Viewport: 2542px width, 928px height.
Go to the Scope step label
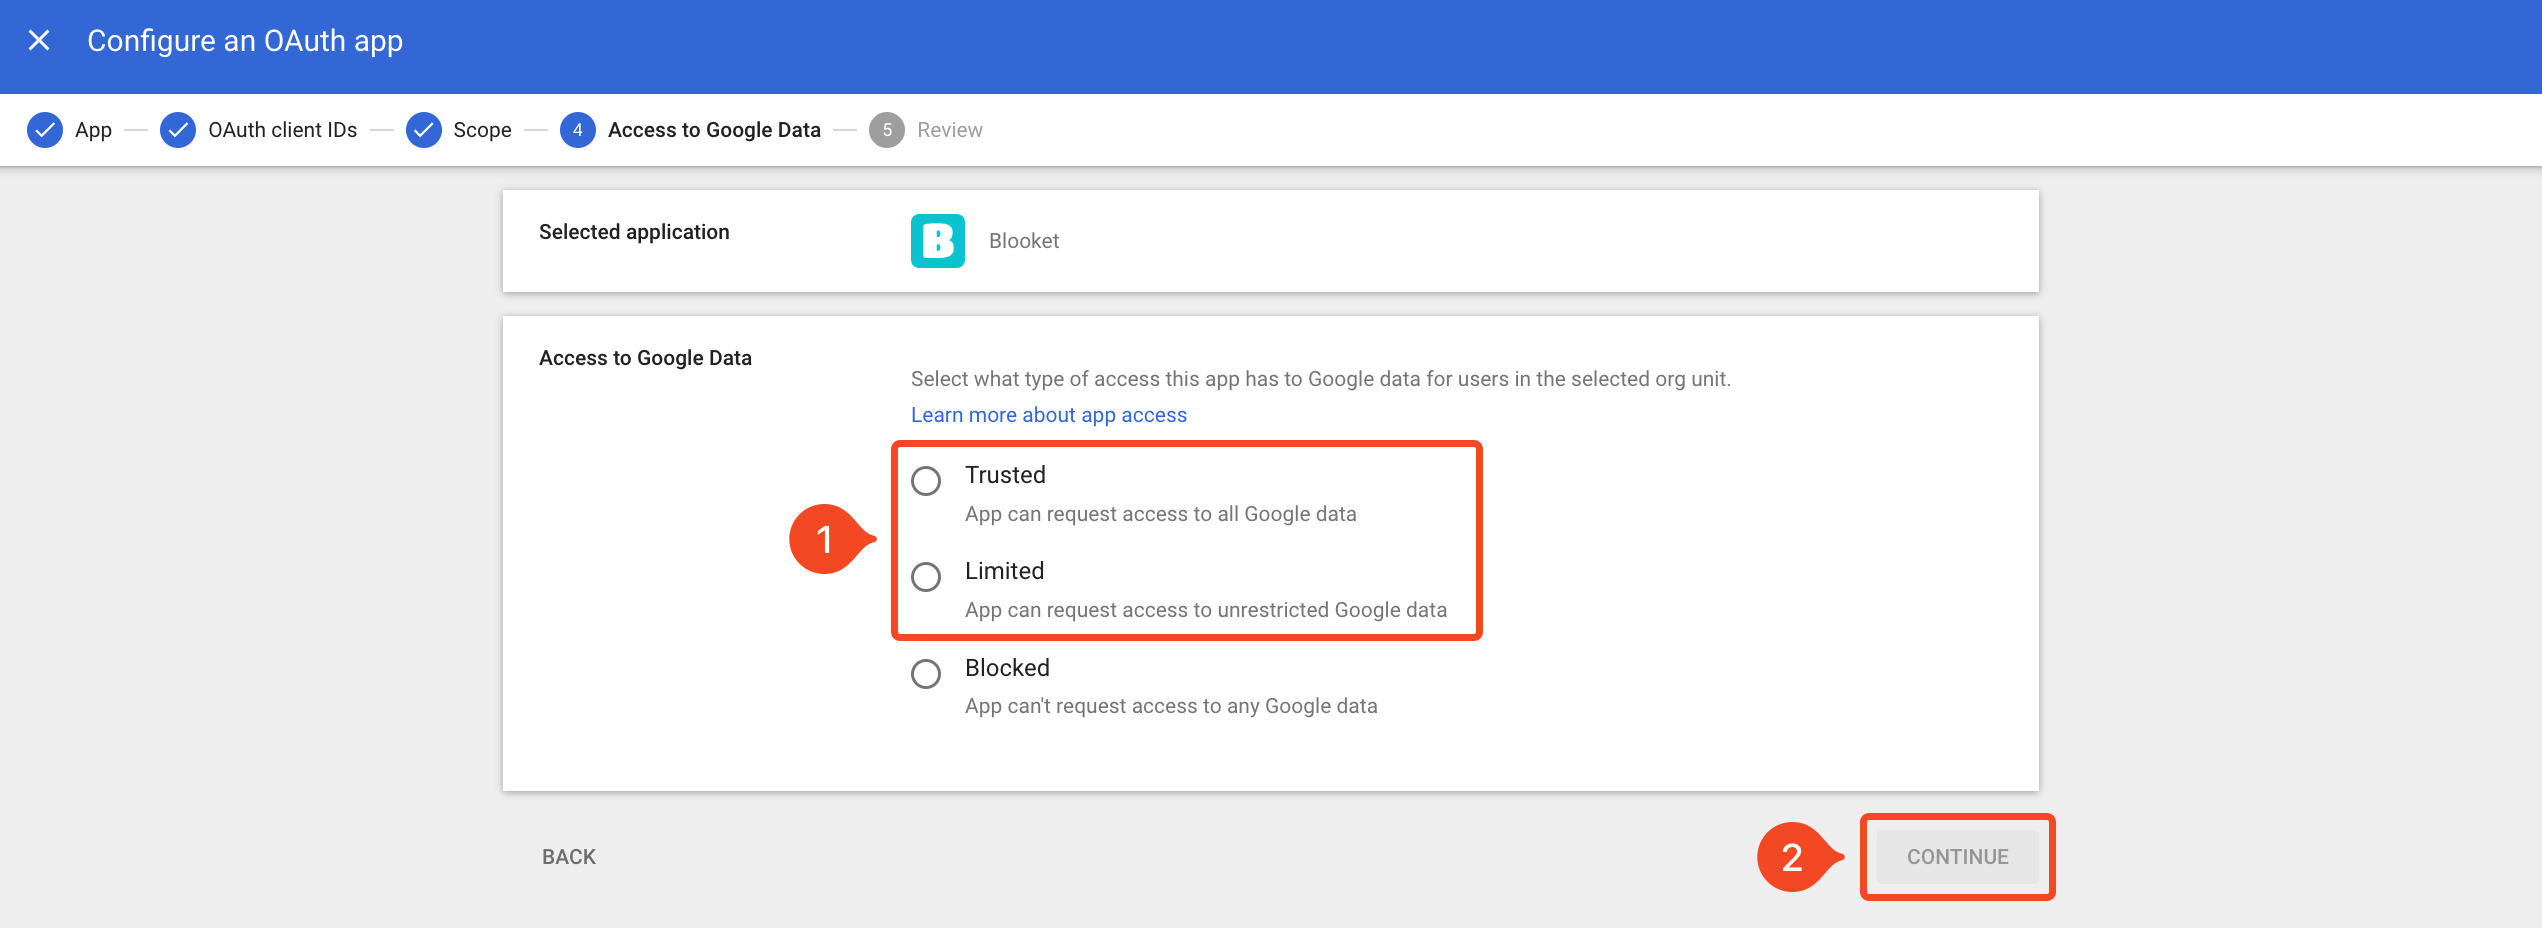point(482,130)
